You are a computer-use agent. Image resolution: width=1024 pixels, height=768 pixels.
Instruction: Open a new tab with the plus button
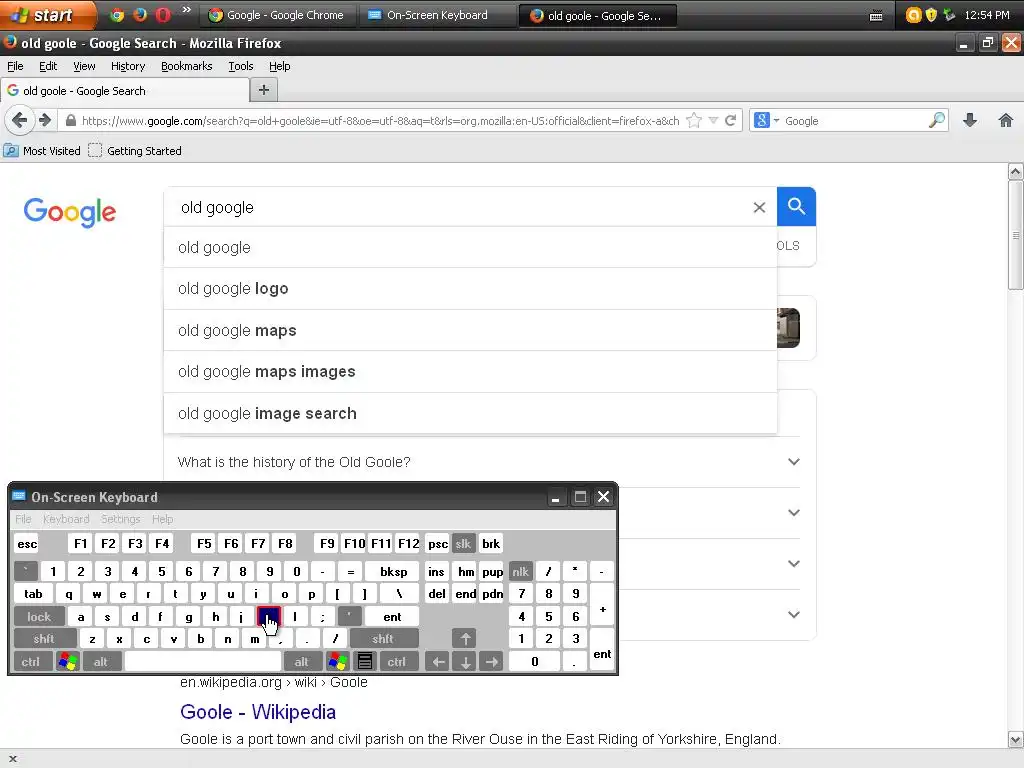point(264,90)
